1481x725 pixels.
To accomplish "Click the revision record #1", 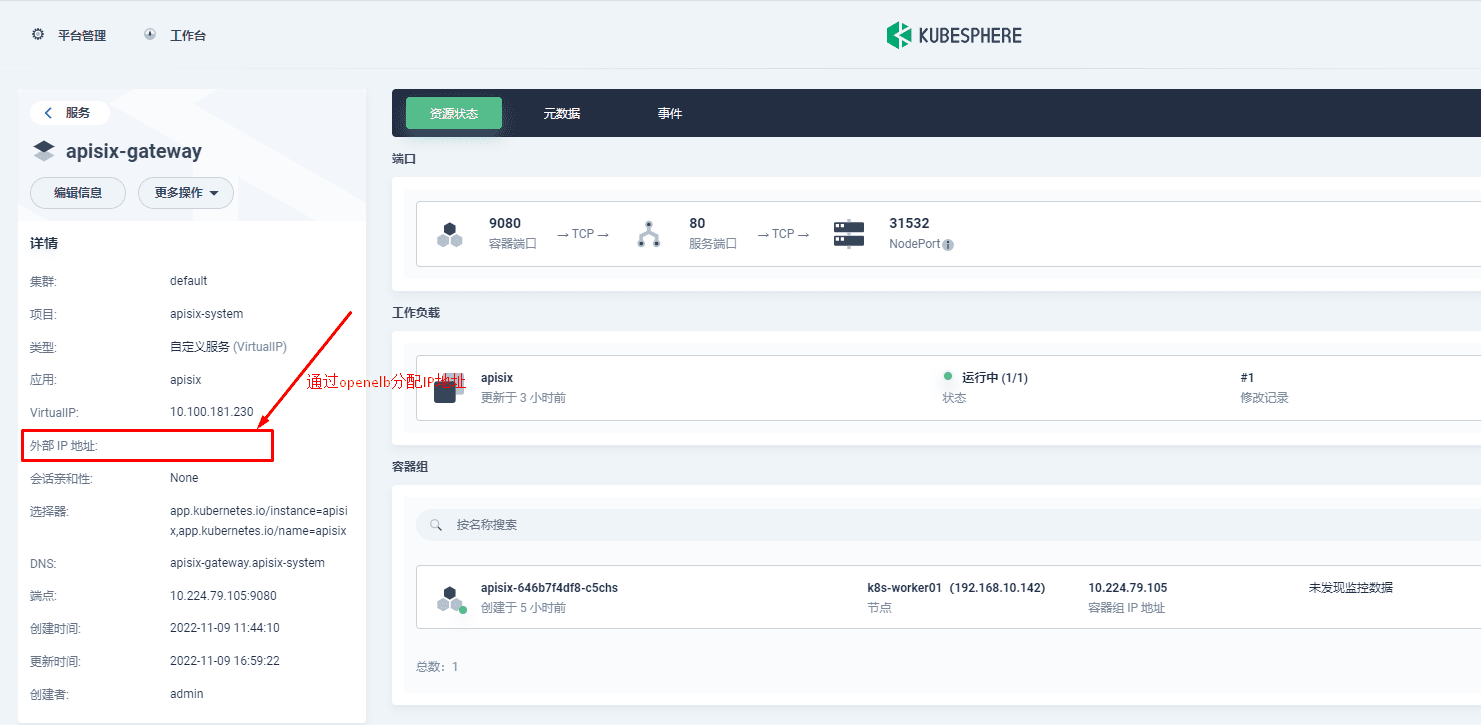I will pos(1247,378).
